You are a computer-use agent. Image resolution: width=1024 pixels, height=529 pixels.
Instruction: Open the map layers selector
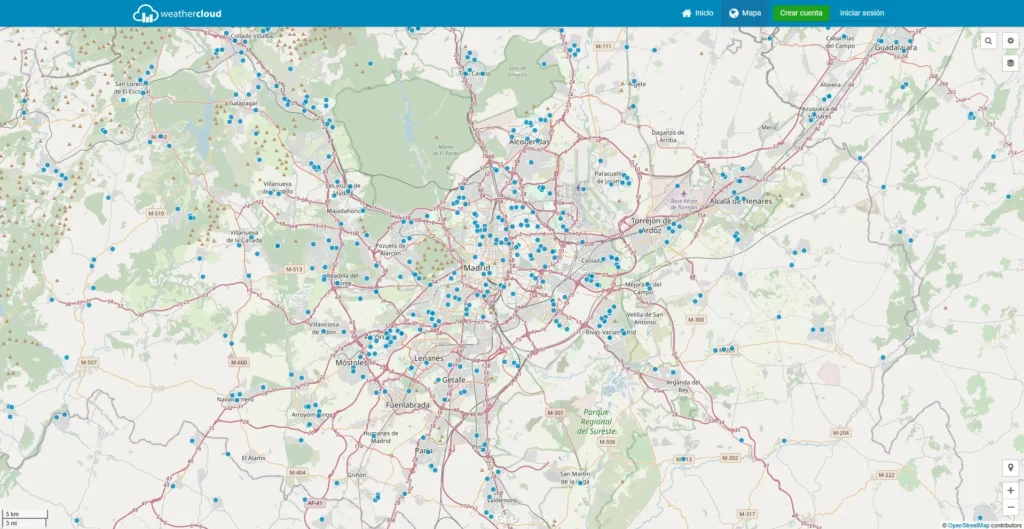click(1010, 63)
